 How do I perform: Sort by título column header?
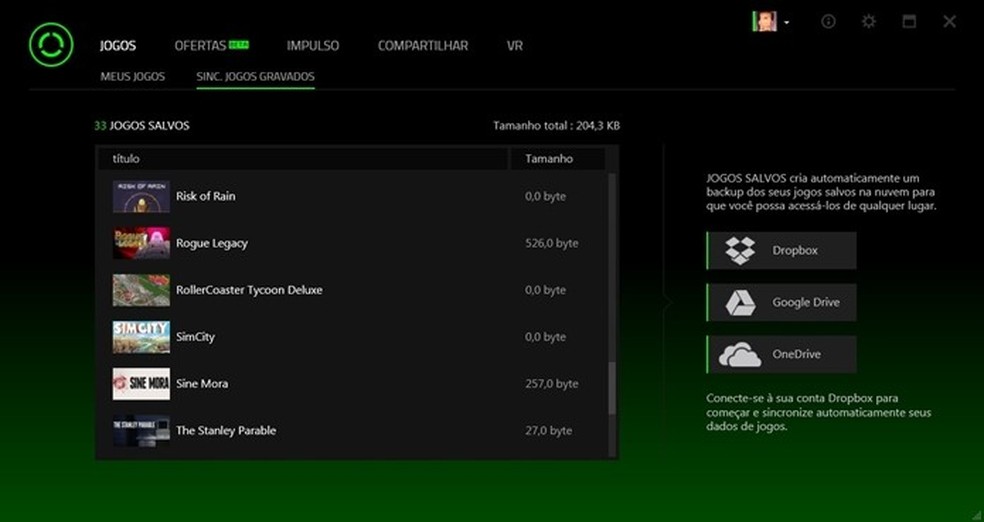pyautogui.click(x=302, y=159)
